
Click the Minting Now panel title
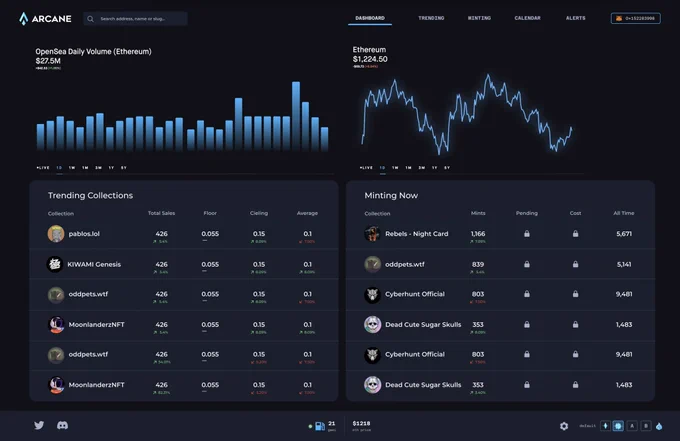tap(391, 196)
